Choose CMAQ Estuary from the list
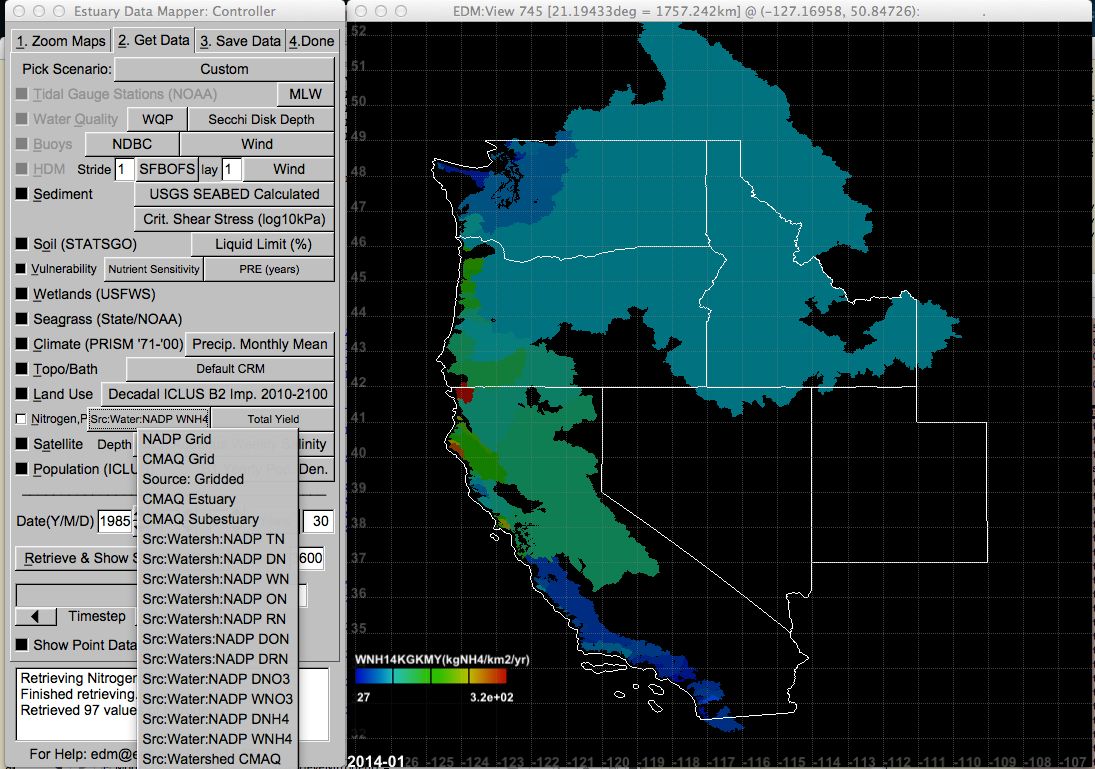Viewport: 1095px width, 769px height. click(x=189, y=499)
